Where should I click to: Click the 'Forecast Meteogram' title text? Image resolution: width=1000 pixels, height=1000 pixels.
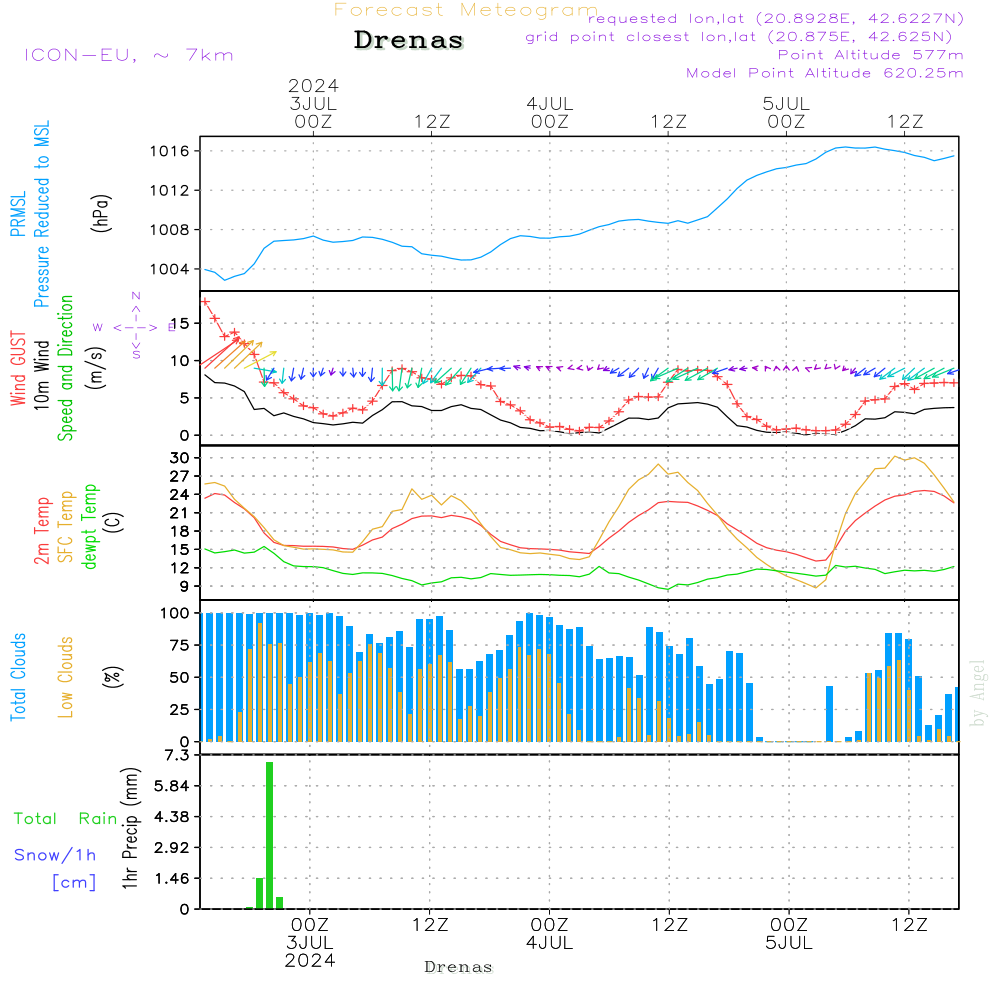(466, 10)
